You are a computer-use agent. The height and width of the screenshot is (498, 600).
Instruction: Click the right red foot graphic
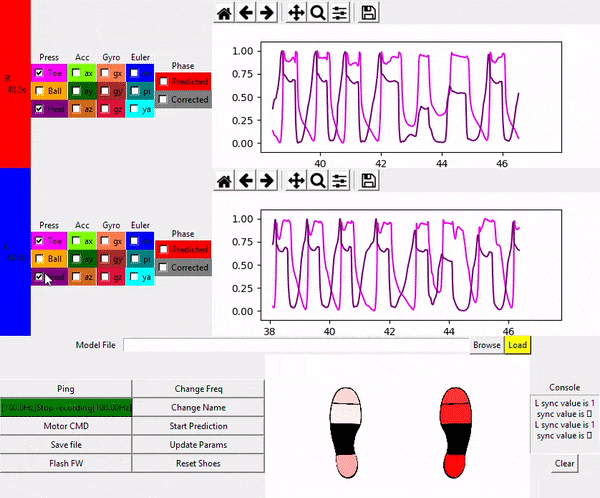456,433
